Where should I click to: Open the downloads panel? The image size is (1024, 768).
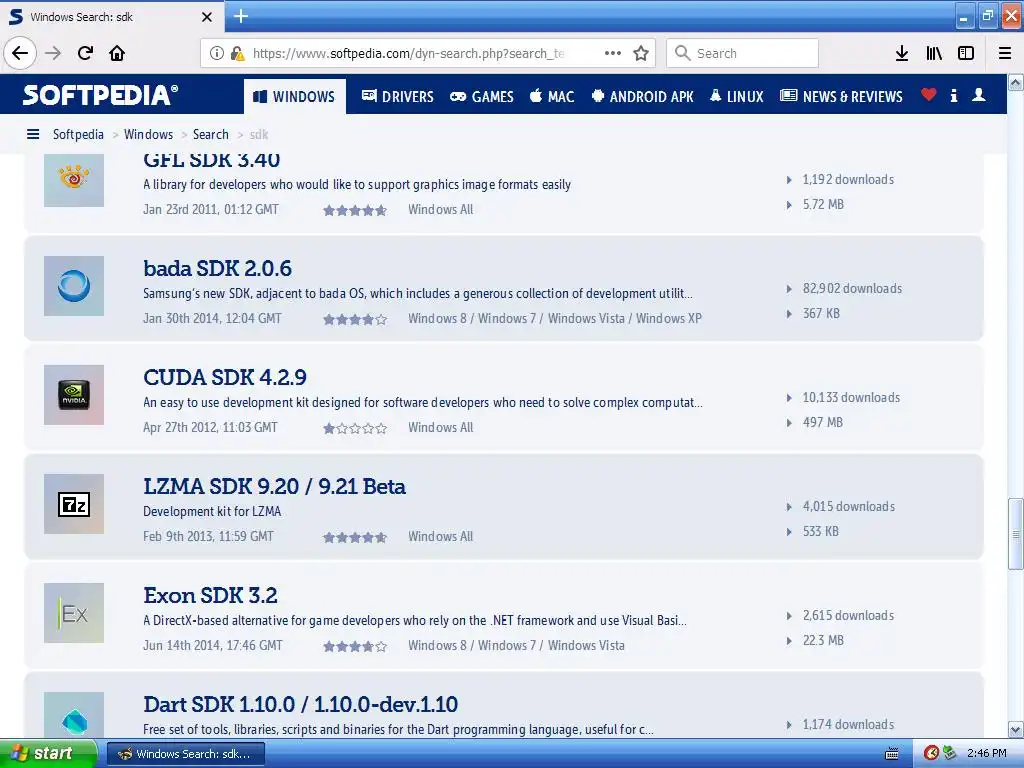[902, 53]
